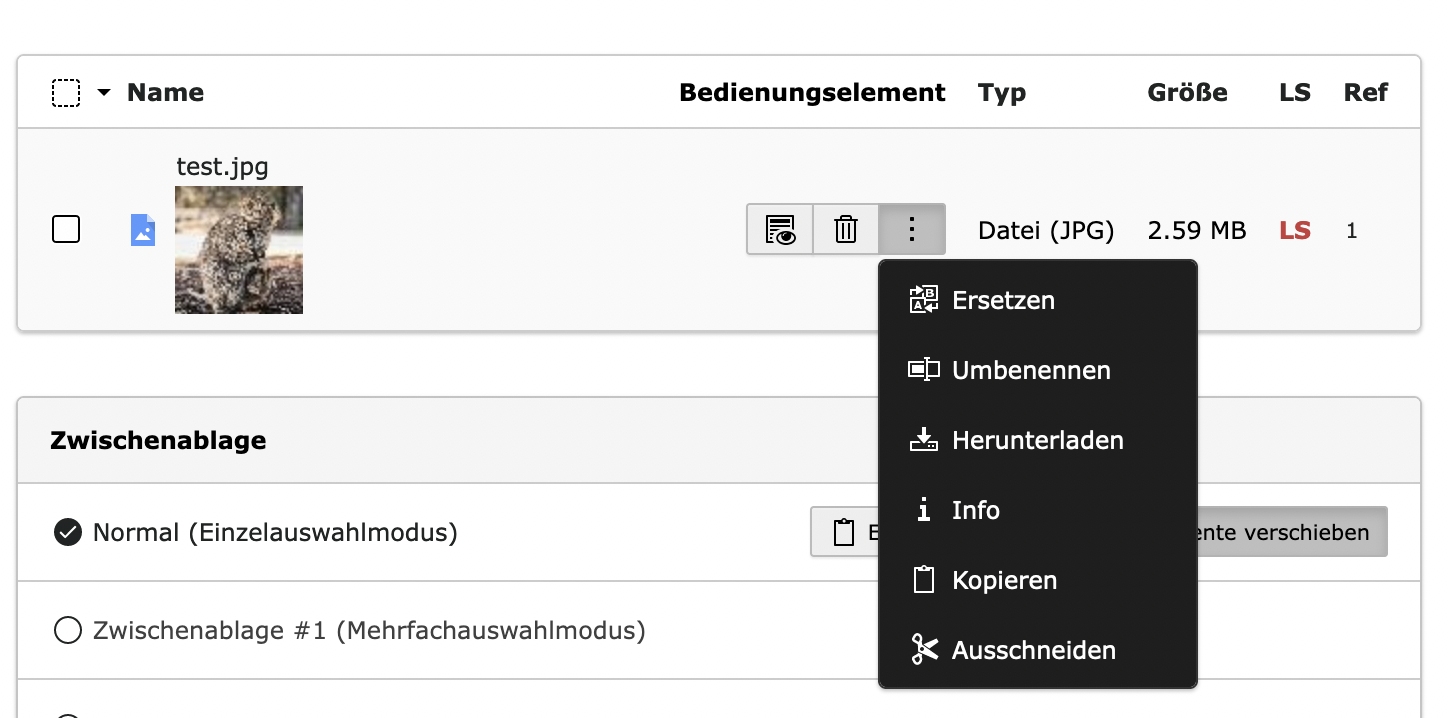Screen dimensions: 1448x718
Task: Tick the checkbox for test.jpg row
Action: [x=66, y=230]
